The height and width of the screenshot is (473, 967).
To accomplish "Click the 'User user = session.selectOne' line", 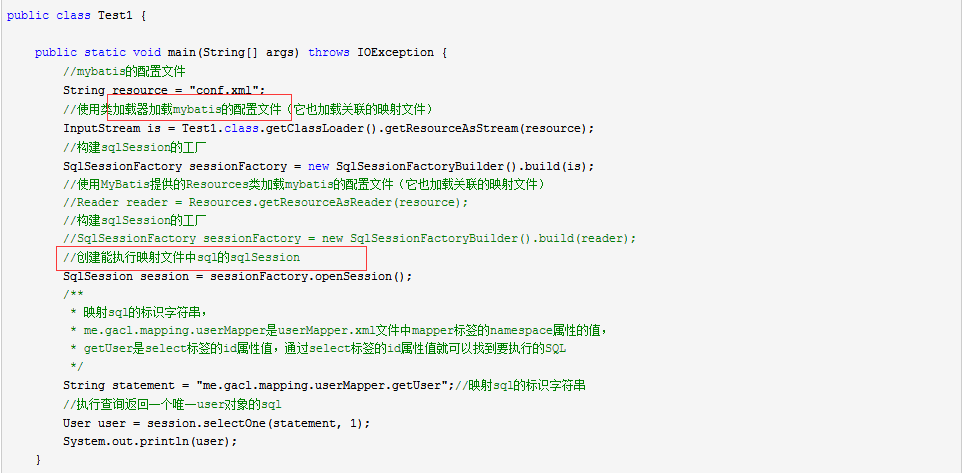I will (x=216, y=424).
